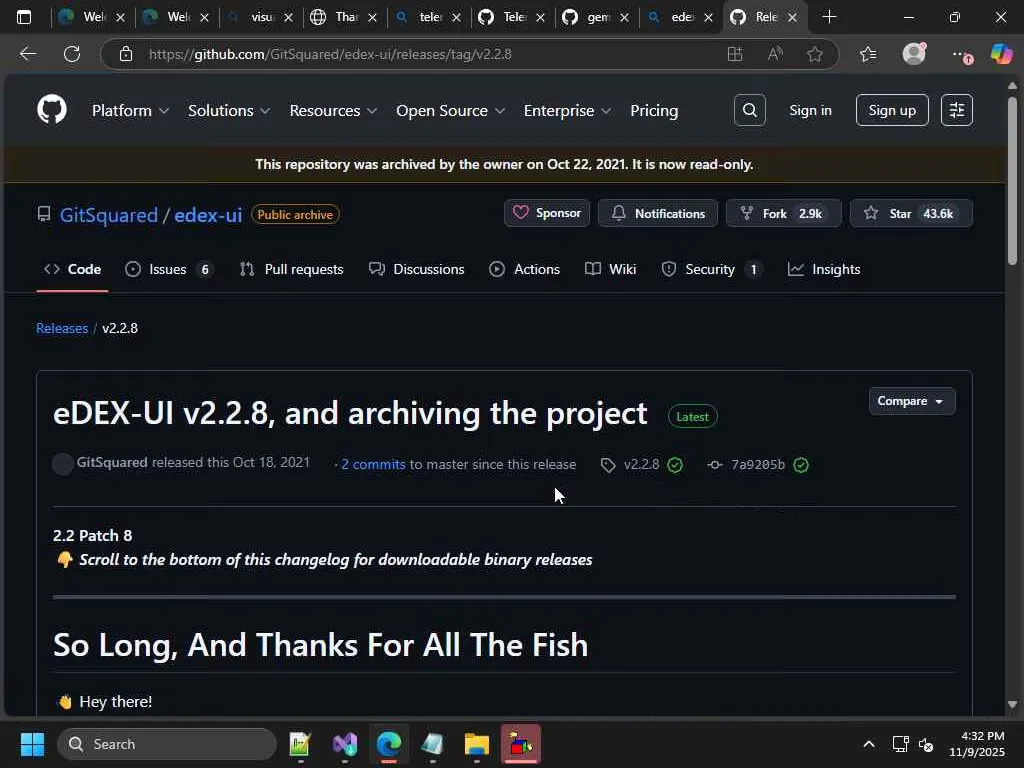Open the Favorites list icon
This screenshot has width=1024, height=768.
(x=868, y=54)
